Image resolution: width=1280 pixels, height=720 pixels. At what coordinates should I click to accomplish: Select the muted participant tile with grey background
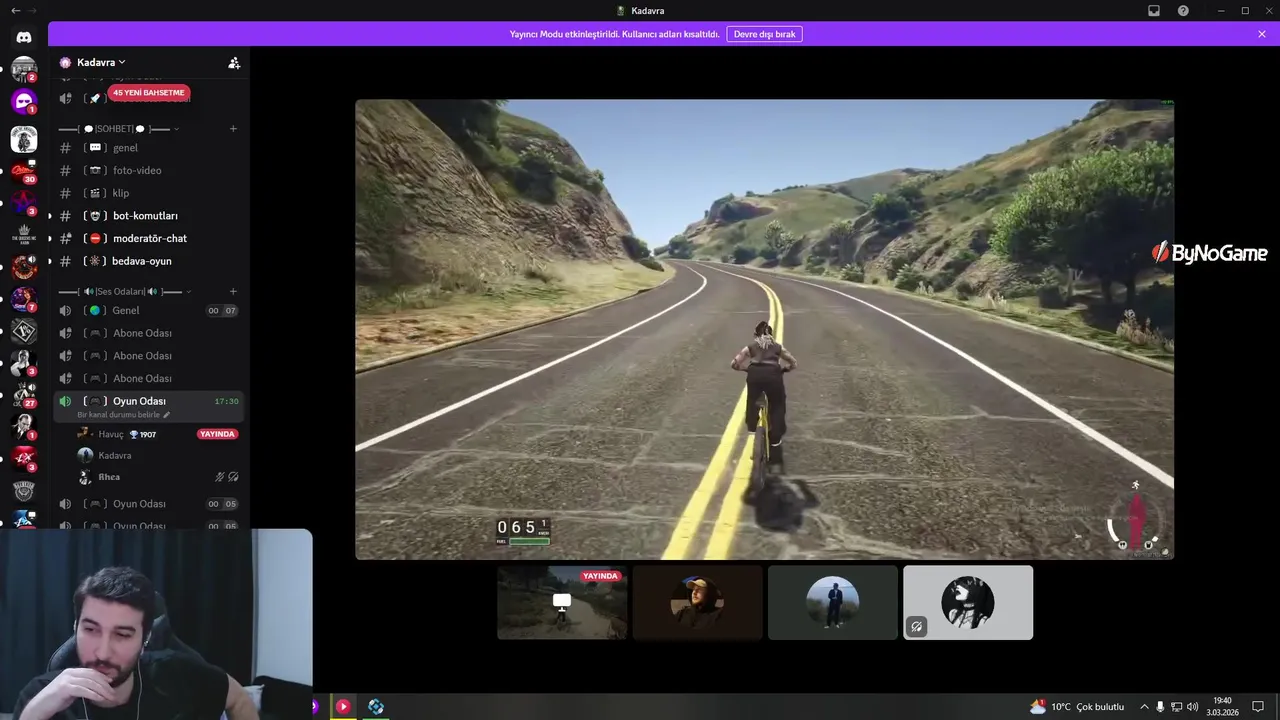click(x=968, y=602)
